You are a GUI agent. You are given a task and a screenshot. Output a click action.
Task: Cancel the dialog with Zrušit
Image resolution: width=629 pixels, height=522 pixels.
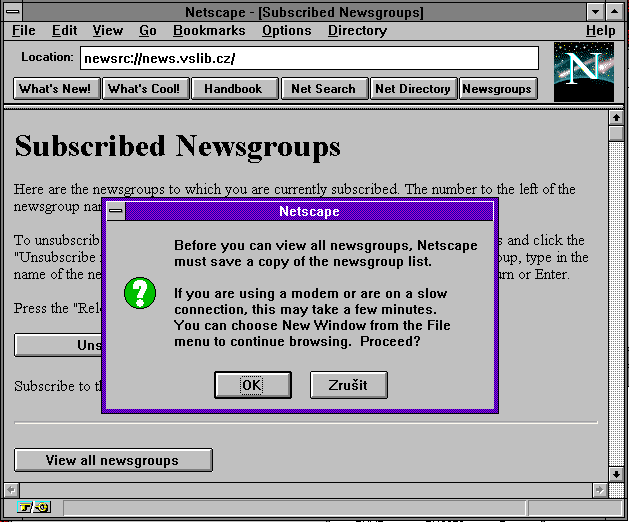(x=349, y=385)
